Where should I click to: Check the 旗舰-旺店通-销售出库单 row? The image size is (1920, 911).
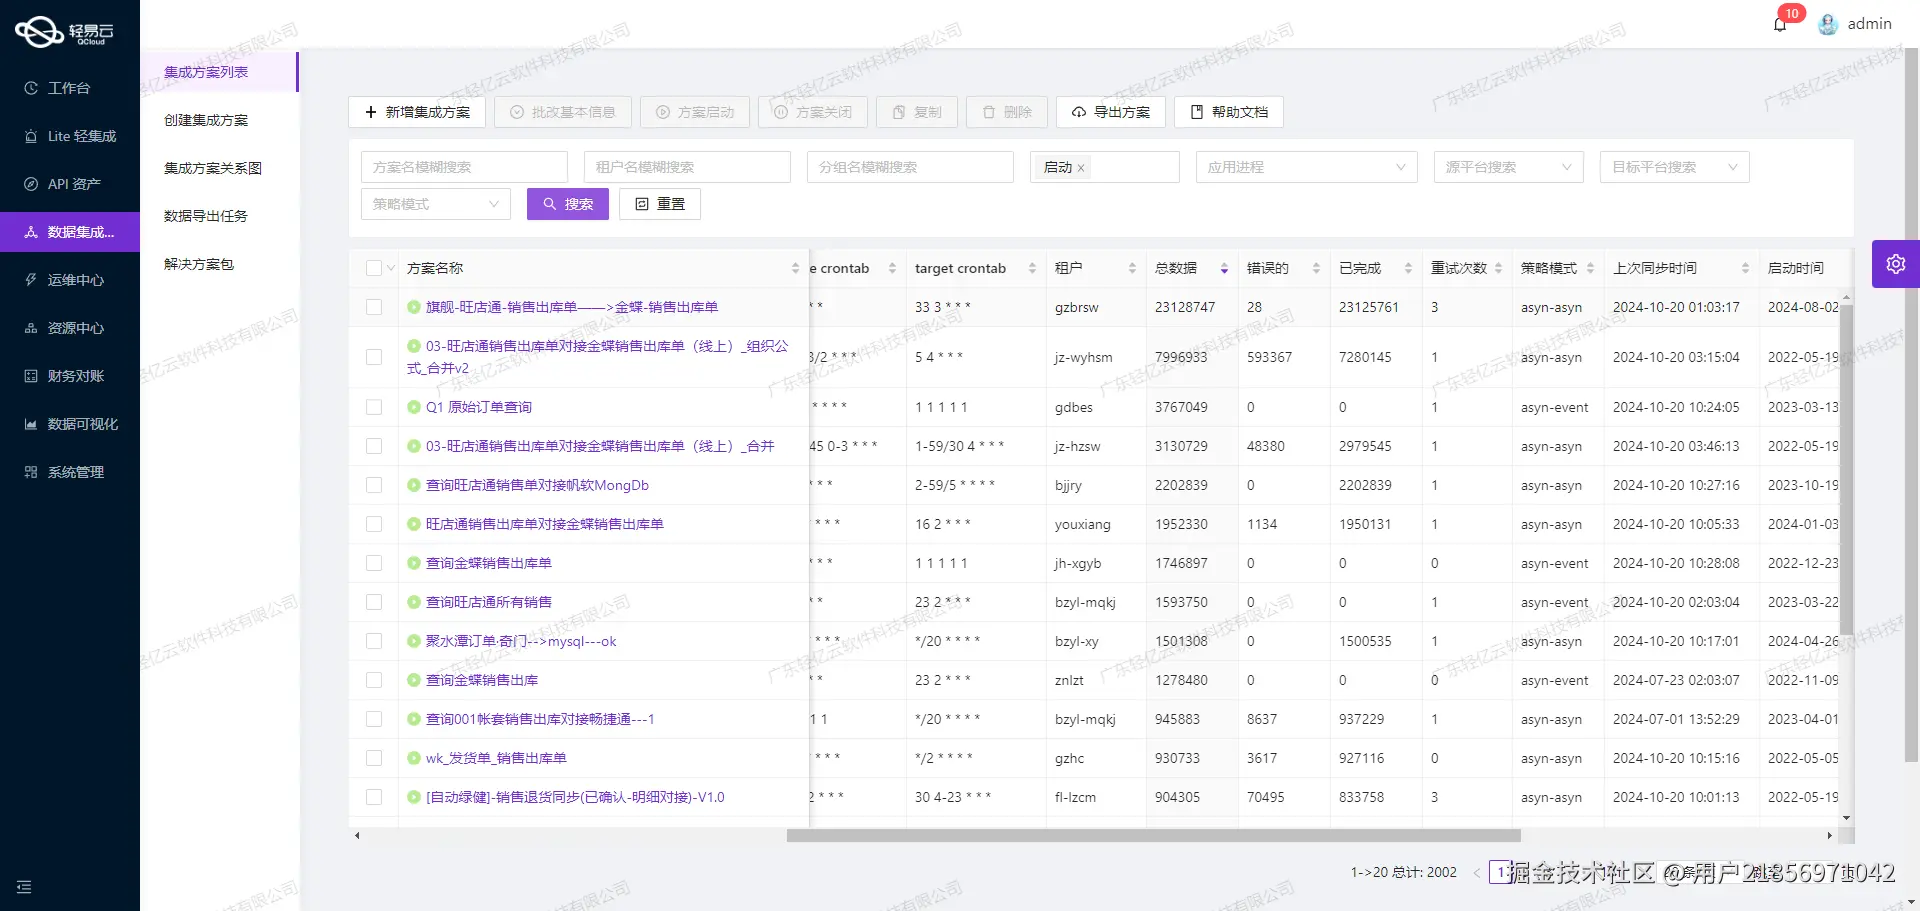374,307
